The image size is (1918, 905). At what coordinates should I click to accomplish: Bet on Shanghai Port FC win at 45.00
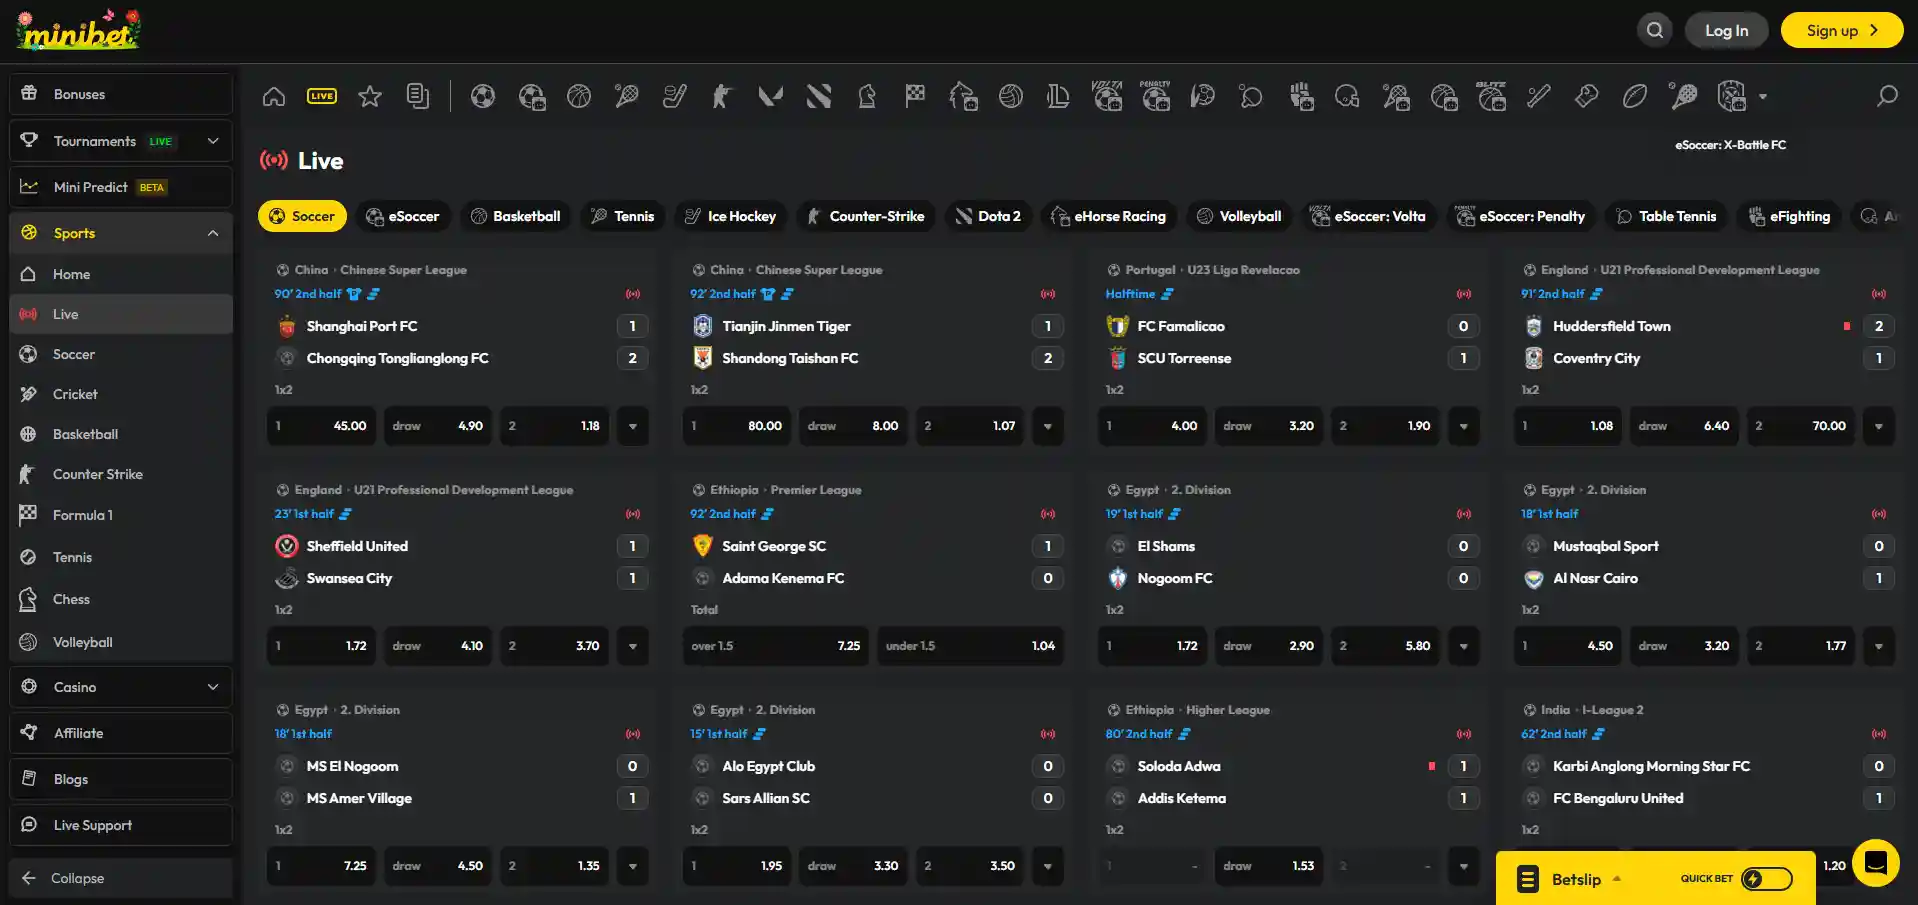tap(322, 426)
